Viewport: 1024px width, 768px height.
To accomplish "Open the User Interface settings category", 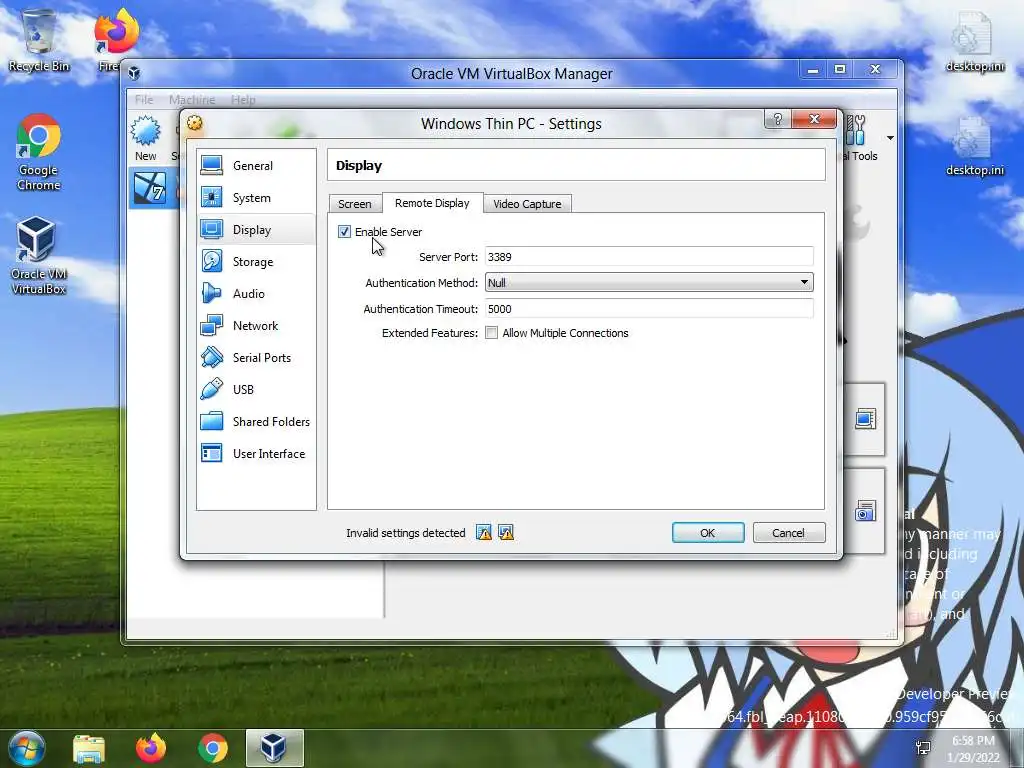I will point(255,454).
